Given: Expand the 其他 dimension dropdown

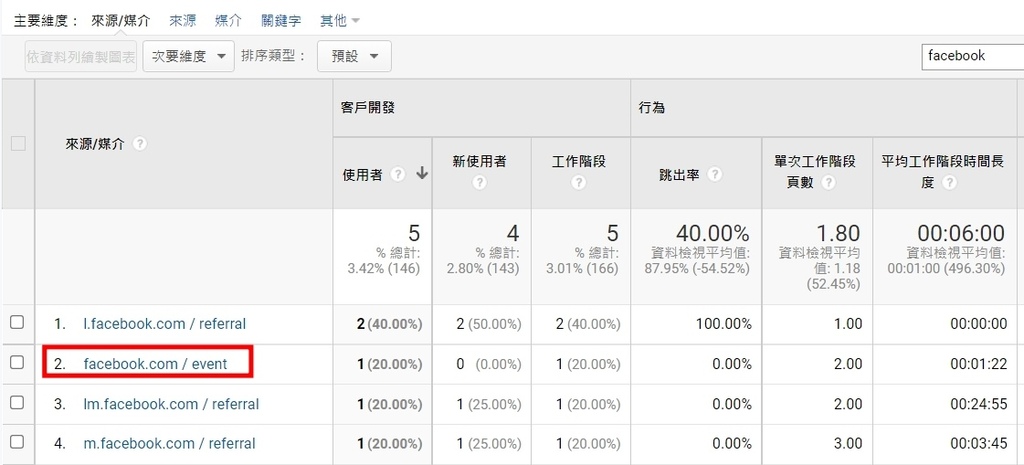Looking at the screenshot, I should pyautogui.click(x=340, y=21).
